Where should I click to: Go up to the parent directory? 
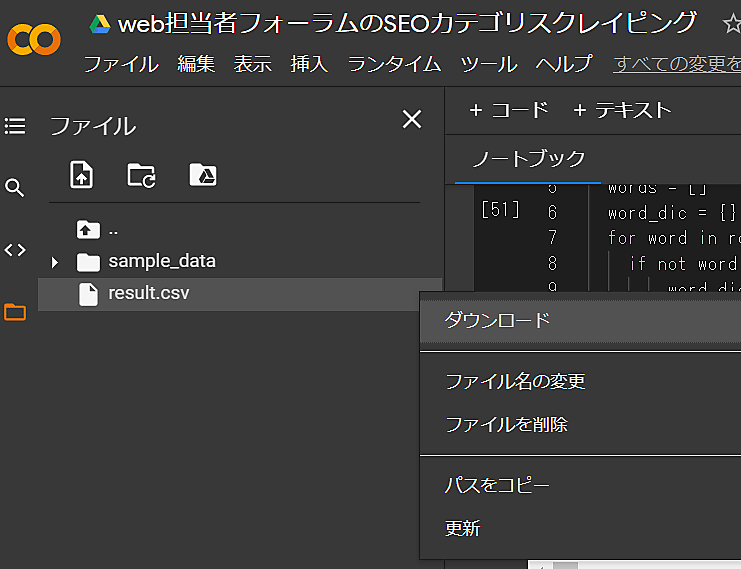pyautogui.click(x=89, y=230)
